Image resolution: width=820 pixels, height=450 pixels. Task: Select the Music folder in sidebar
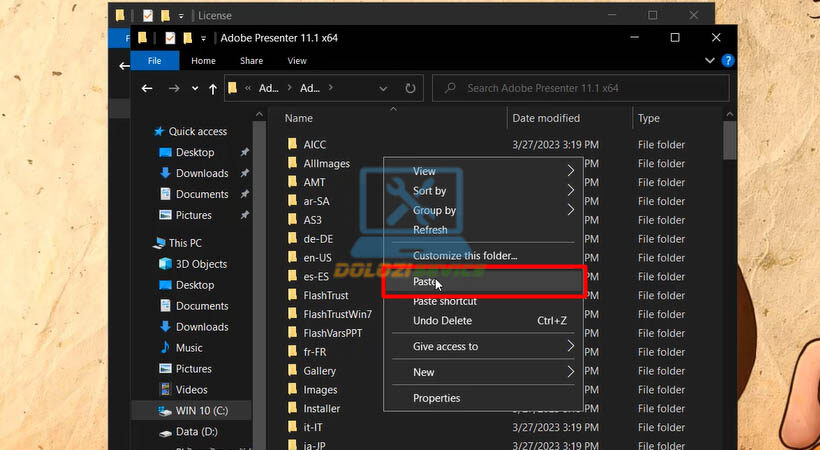(189, 348)
